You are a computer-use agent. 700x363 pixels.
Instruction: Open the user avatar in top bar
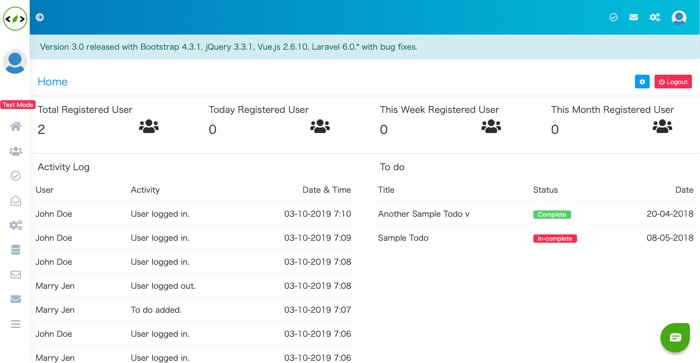pyautogui.click(x=679, y=17)
